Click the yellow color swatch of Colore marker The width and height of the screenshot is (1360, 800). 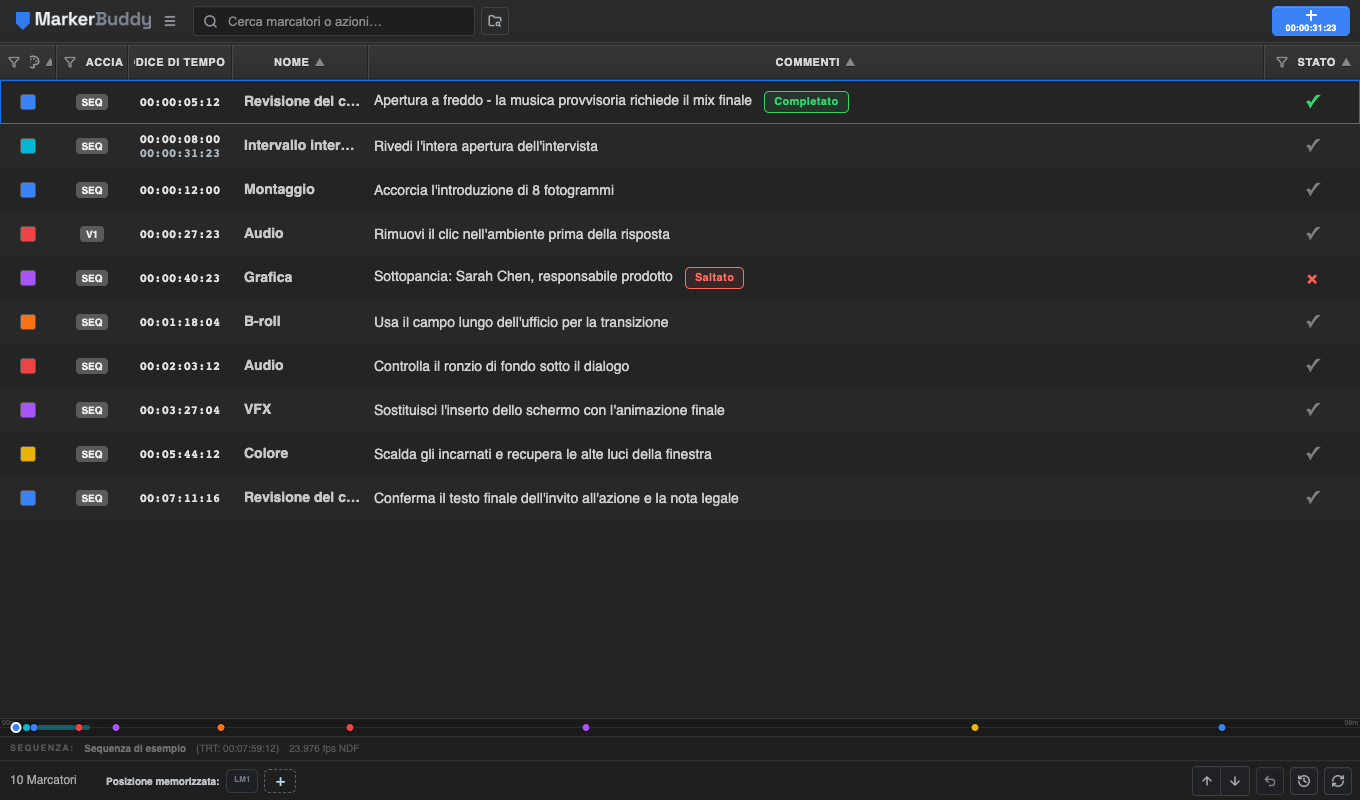pyautogui.click(x=28, y=454)
